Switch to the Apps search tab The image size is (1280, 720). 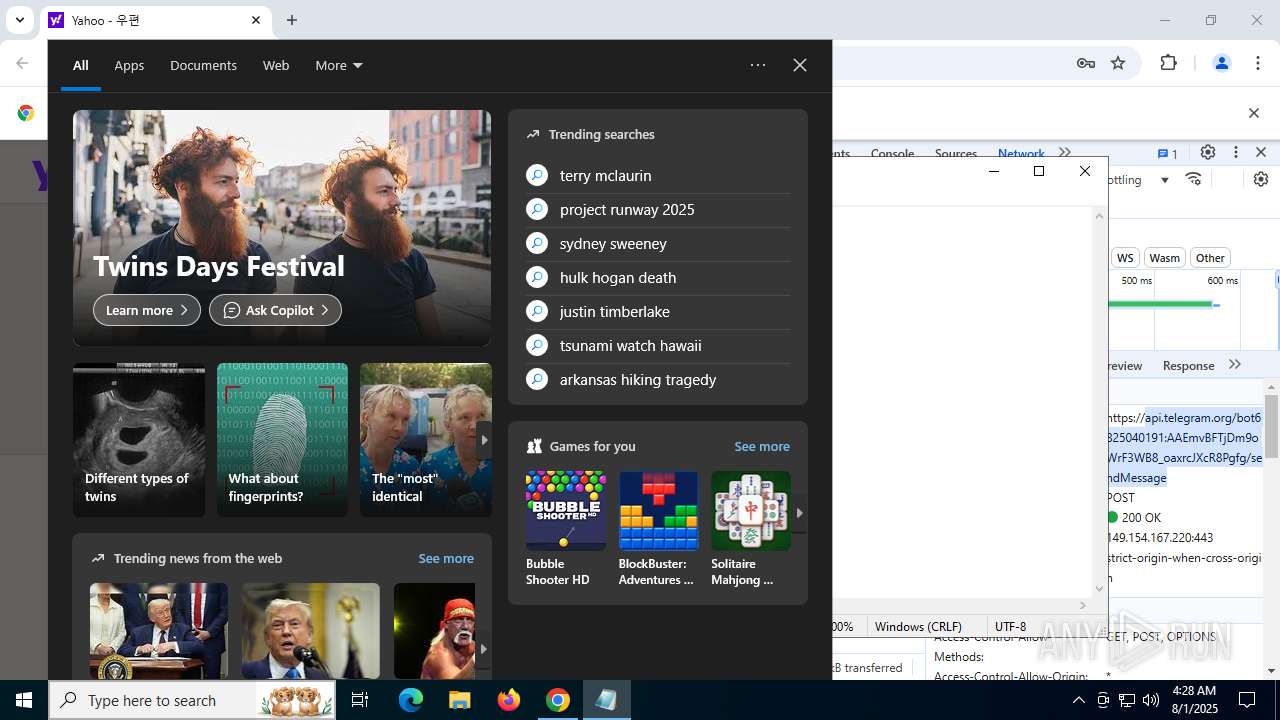coord(129,65)
